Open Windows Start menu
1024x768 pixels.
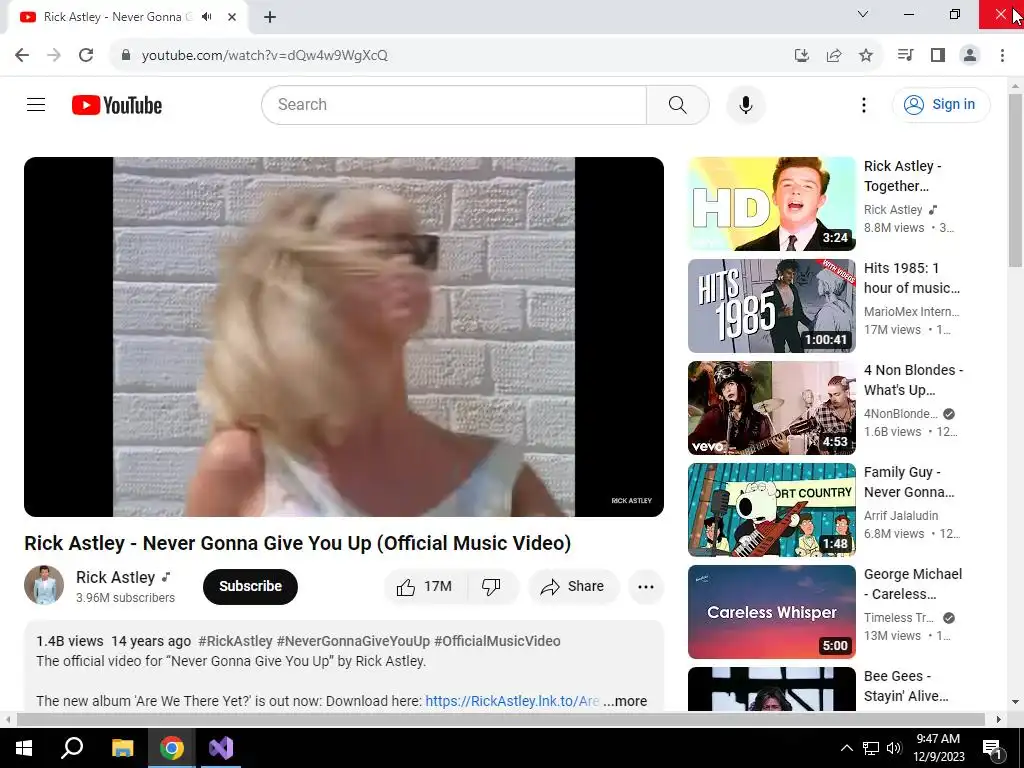(24, 748)
